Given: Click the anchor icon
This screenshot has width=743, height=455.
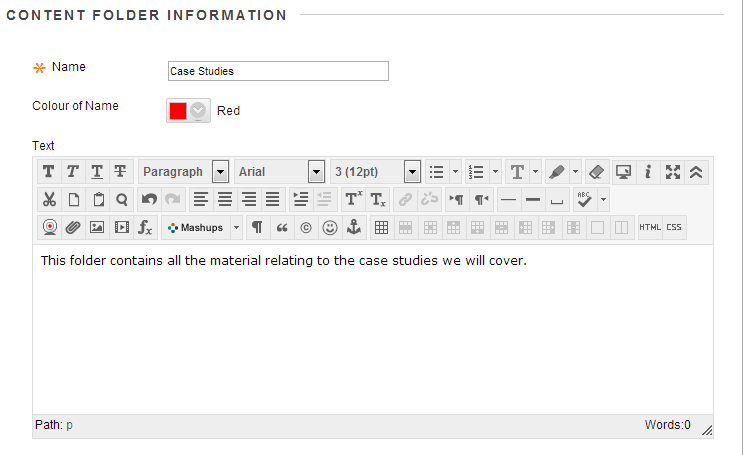Looking at the screenshot, I should [353, 227].
